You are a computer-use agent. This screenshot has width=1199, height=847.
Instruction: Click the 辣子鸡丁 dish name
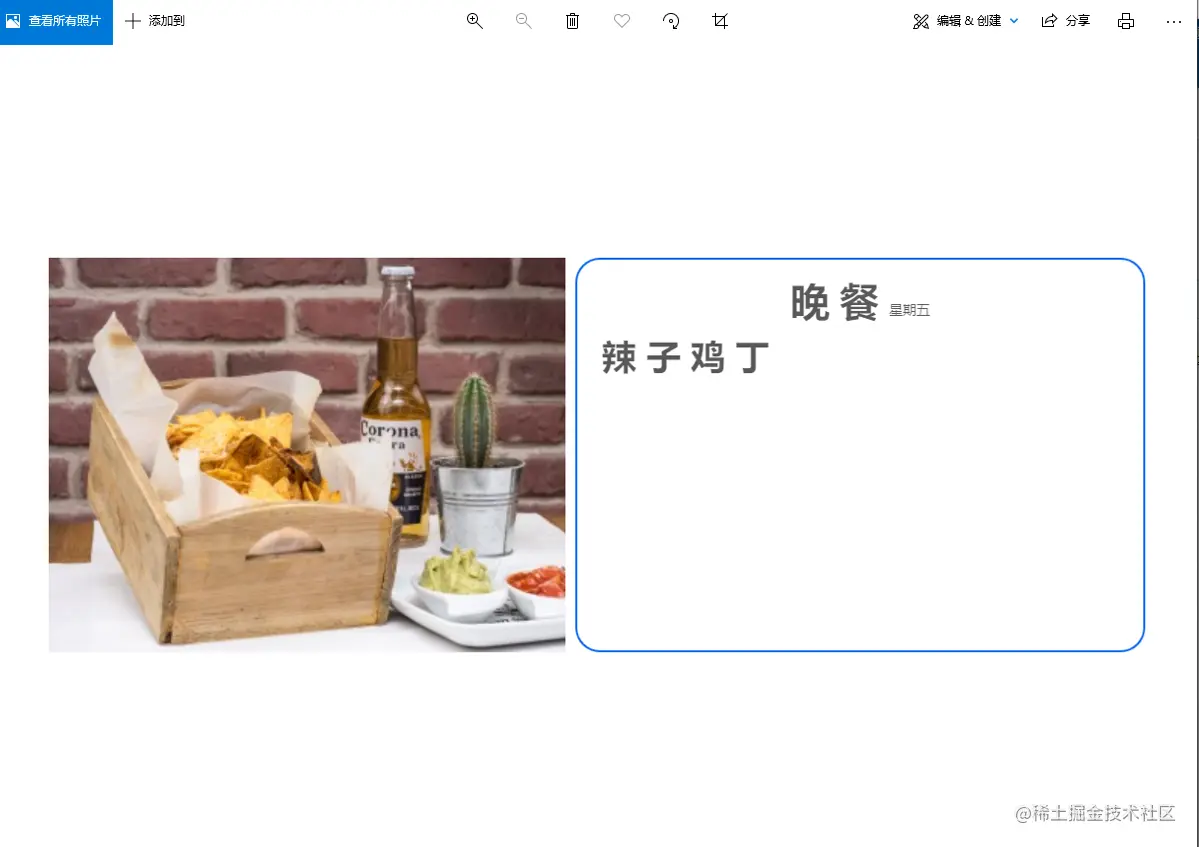pyautogui.click(x=685, y=358)
